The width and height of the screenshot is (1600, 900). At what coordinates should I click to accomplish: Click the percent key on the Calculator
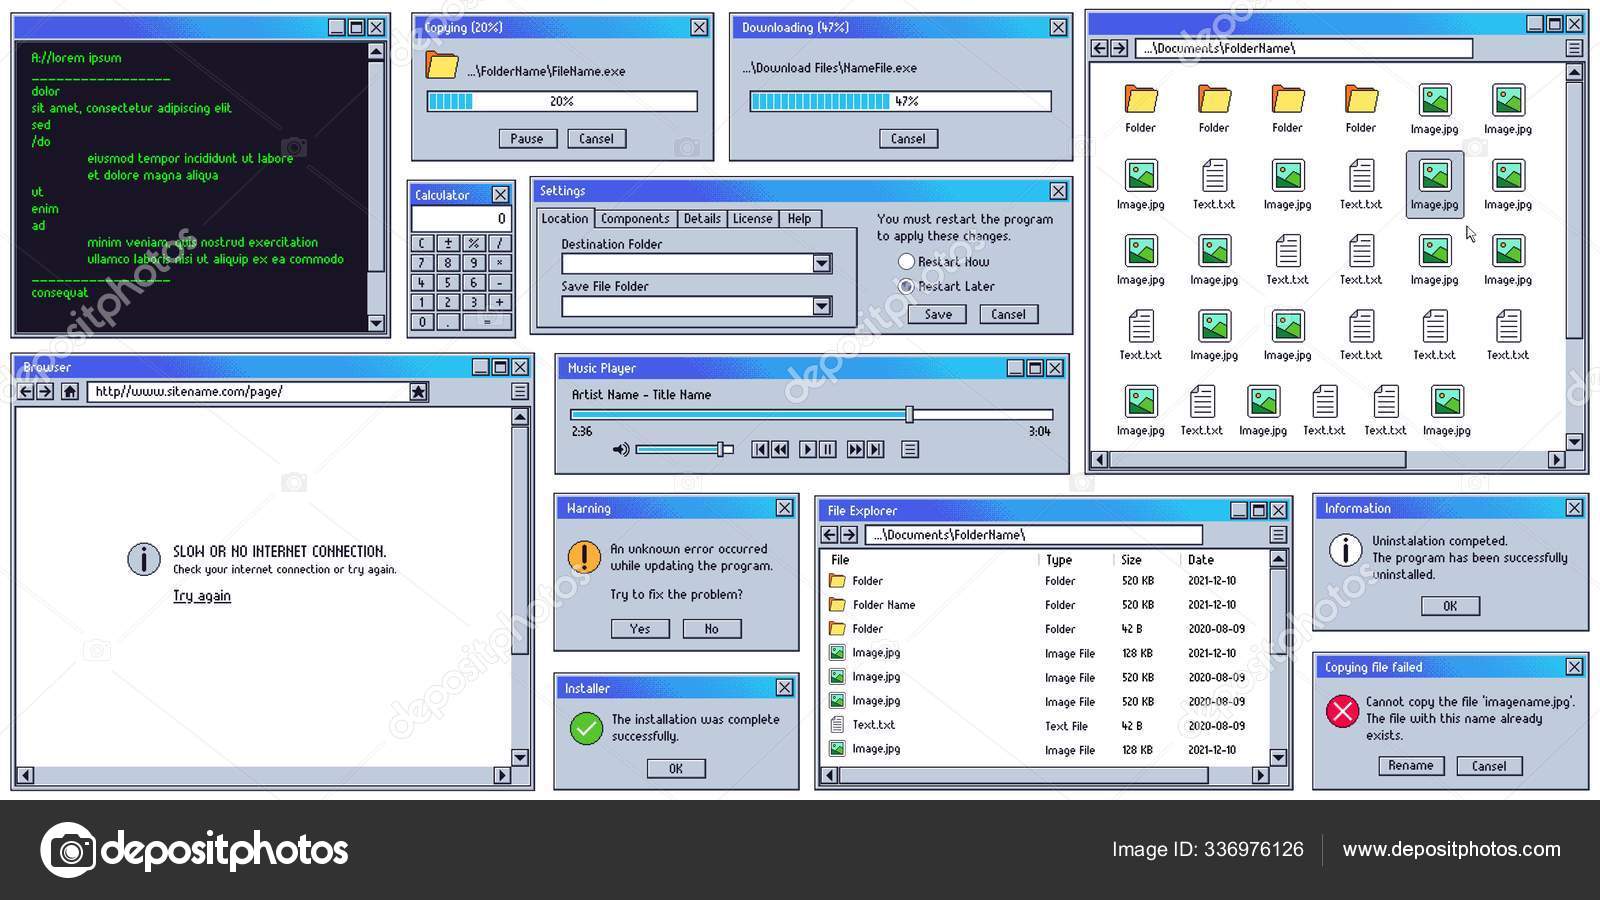(473, 243)
